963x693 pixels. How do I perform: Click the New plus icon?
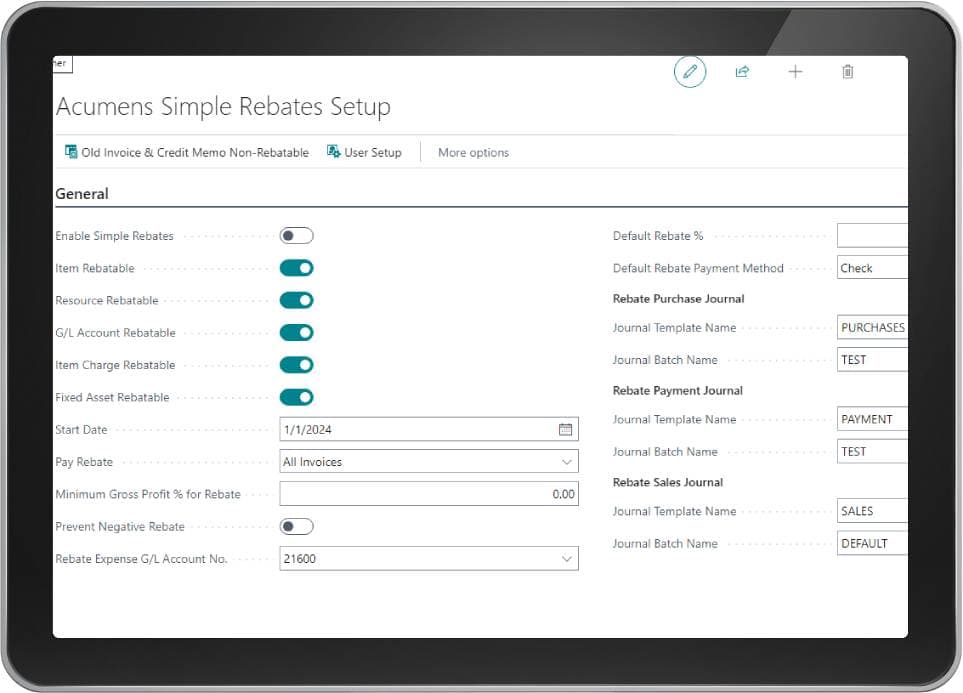(795, 72)
